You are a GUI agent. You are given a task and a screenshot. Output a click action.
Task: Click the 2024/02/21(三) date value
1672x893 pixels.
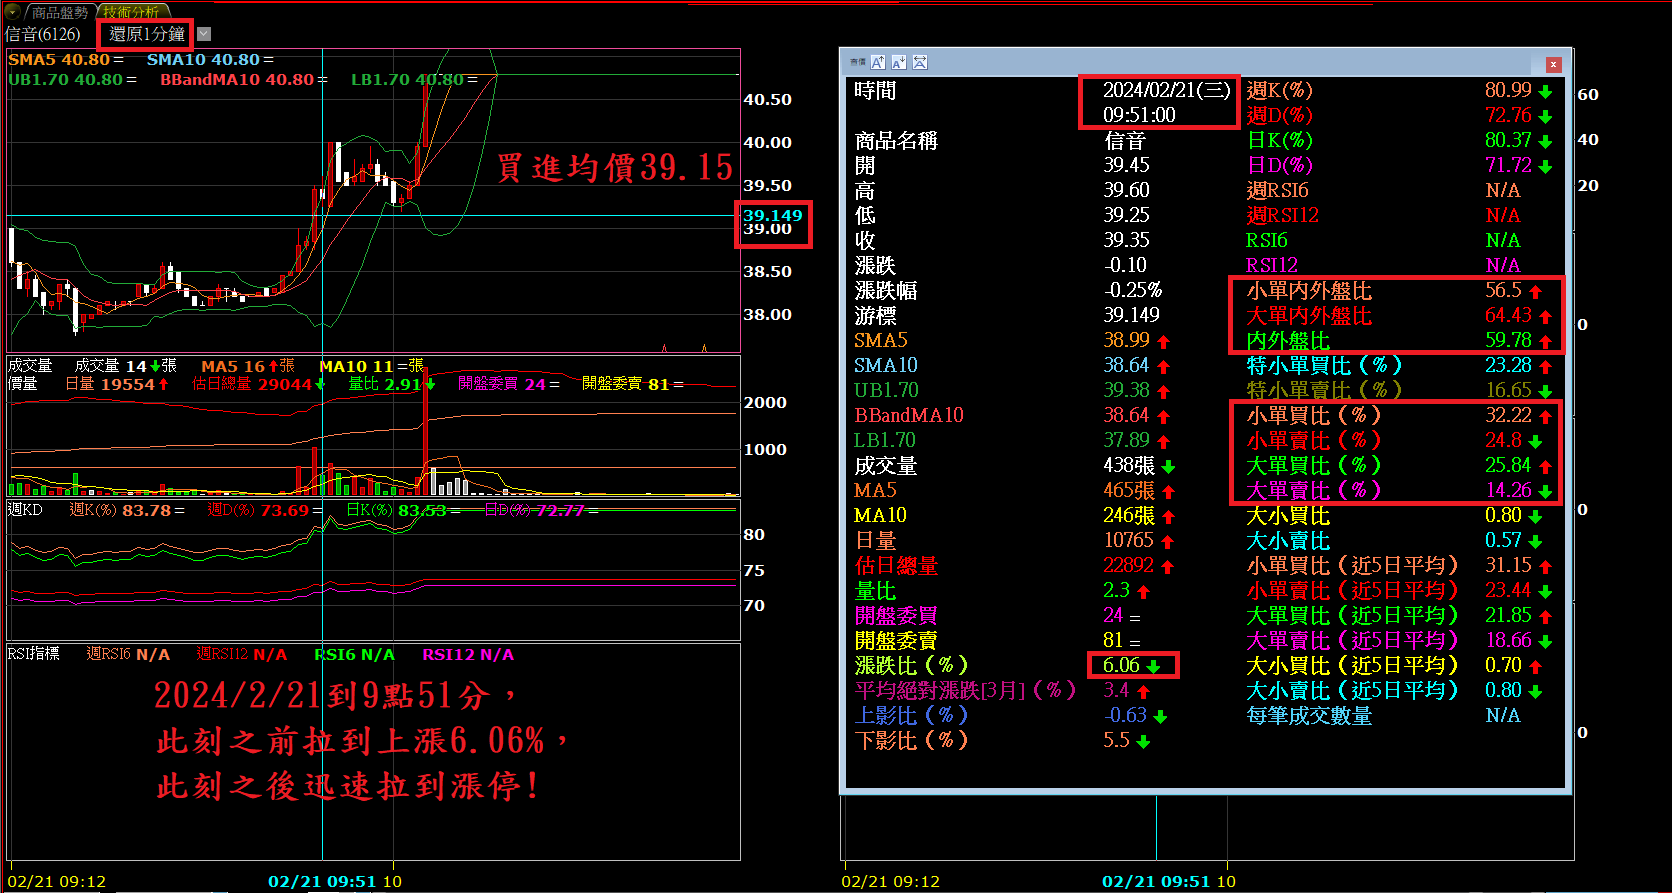[1166, 90]
